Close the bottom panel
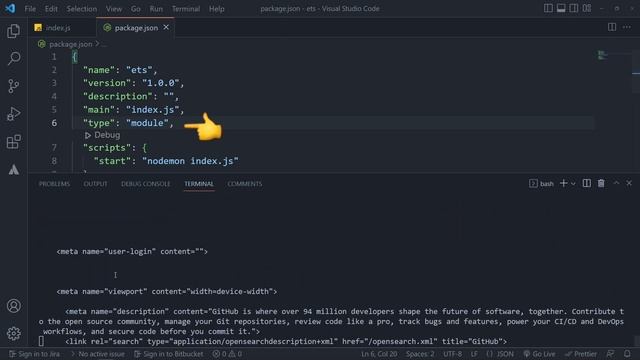The height and width of the screenshot is (360, 640). [x=629, y=183]
